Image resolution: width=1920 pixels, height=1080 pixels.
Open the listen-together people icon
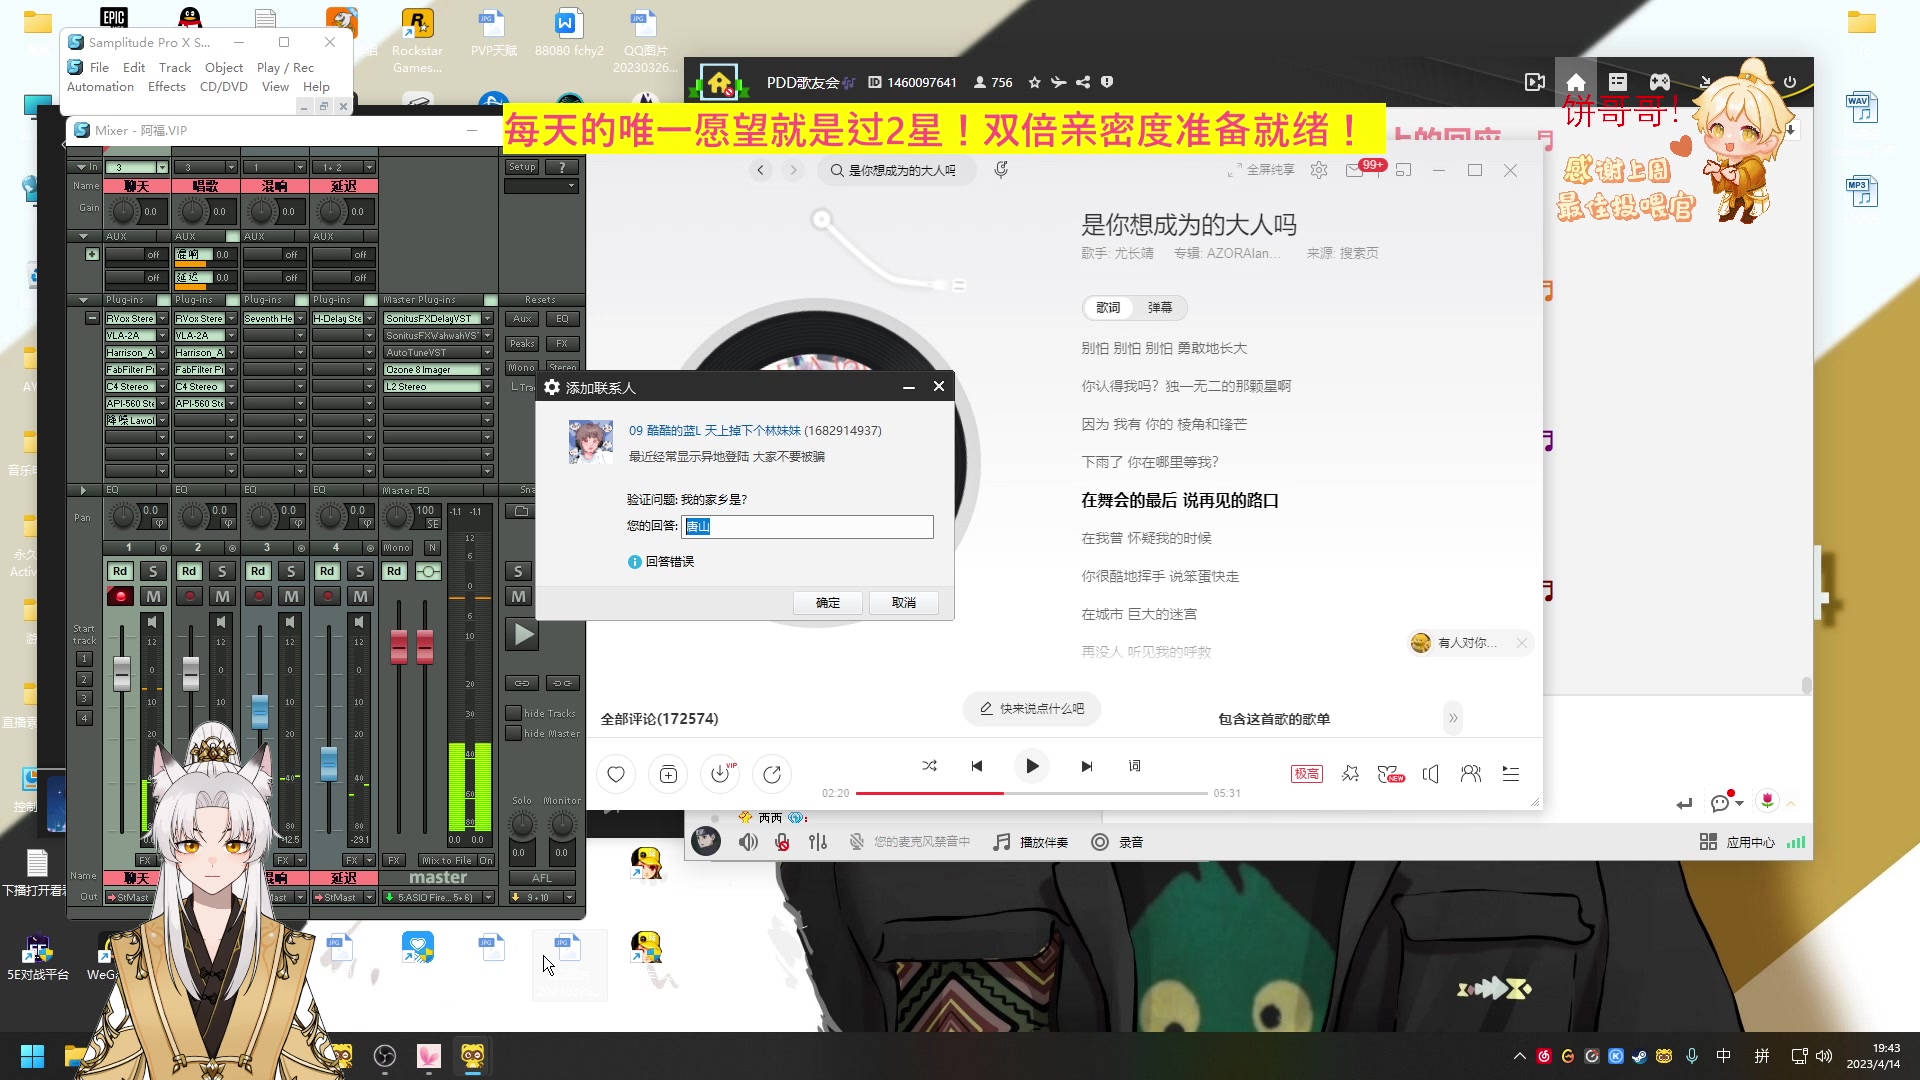coord(1471,774)
